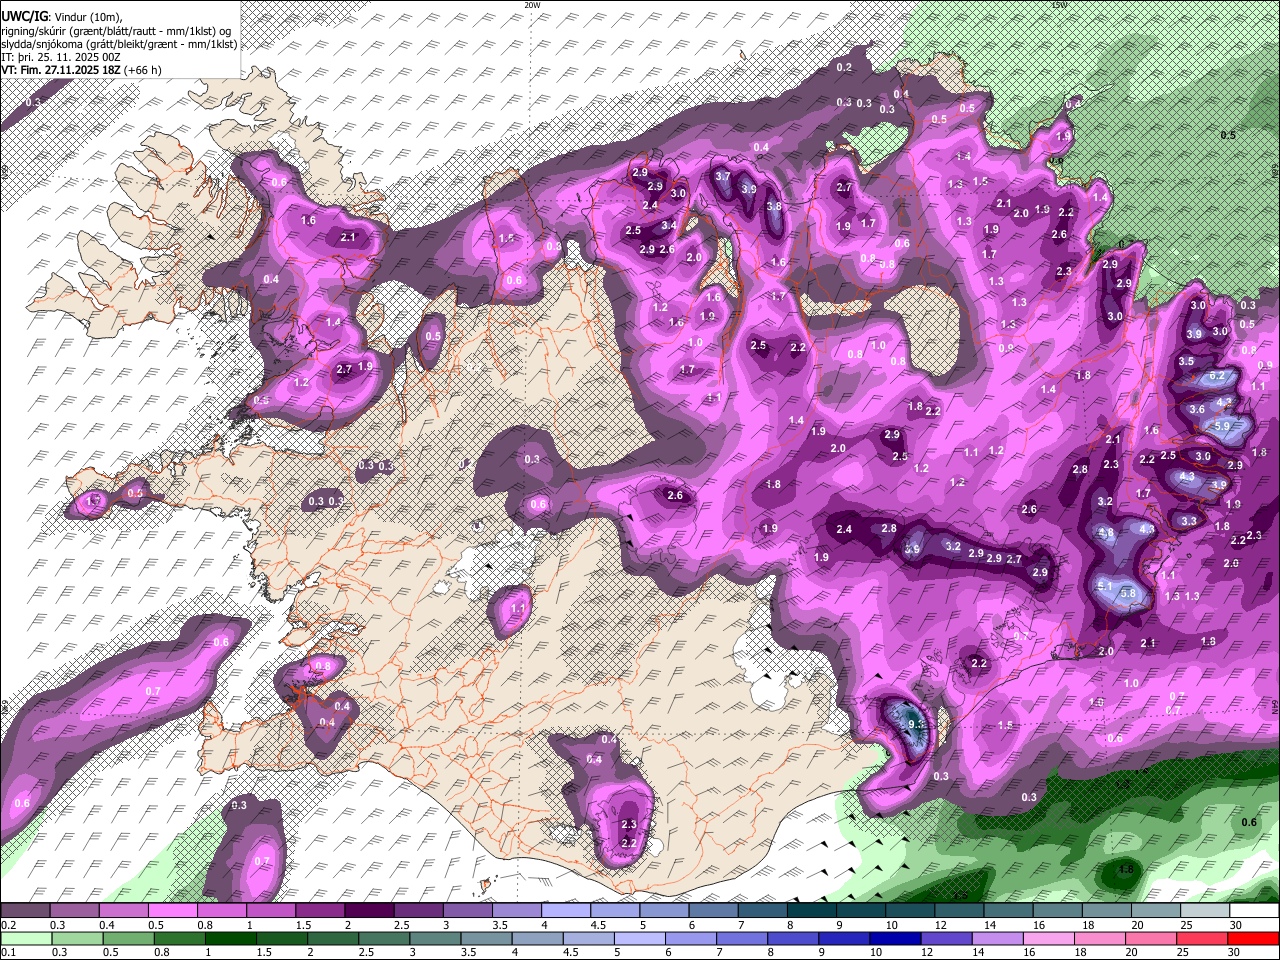This screenshot has width=1280, height=960.
Task: Click the 3.3 value on the map
Action: [x=1189, y=521]
